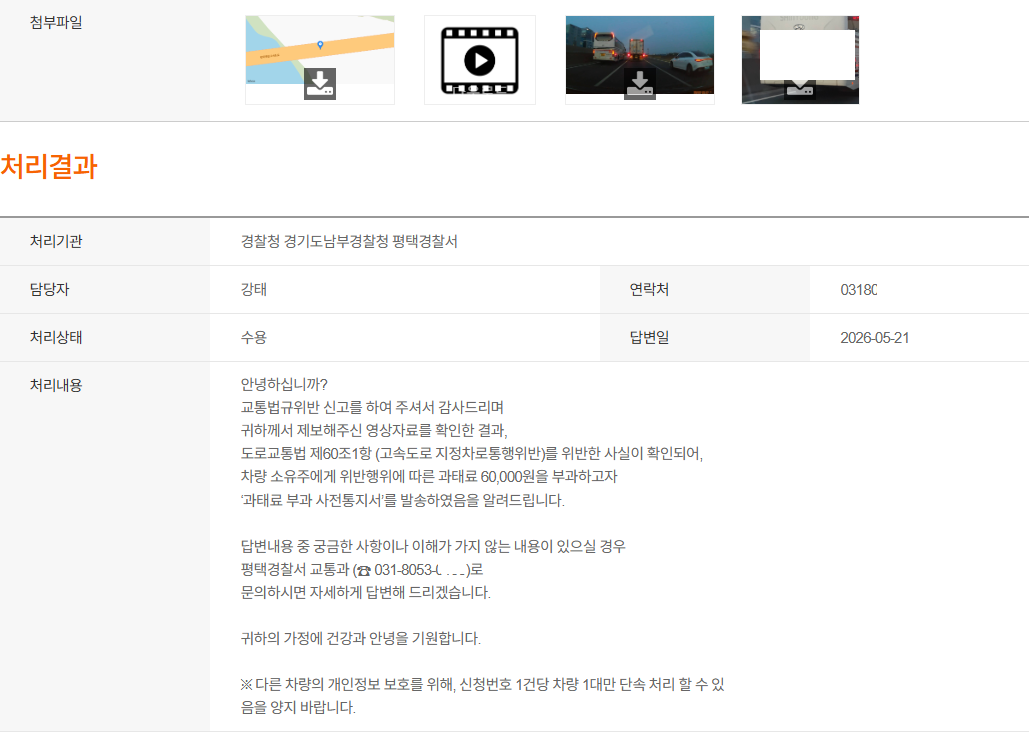Click line about 도로교통법 제60조1항 violation
The image size is (1029, 732).
tap(471, 454)
